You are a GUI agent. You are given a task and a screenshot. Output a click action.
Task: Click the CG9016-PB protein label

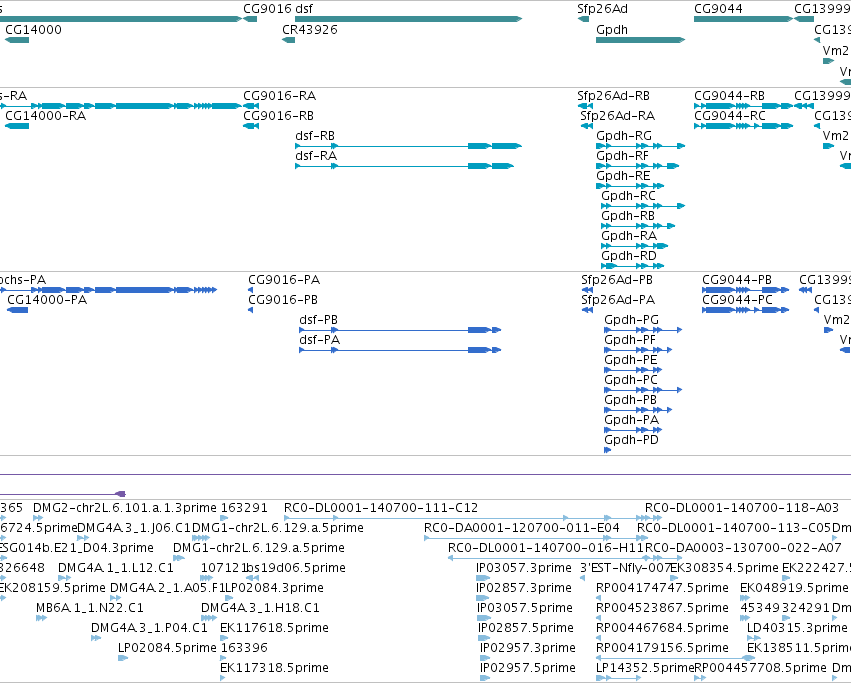tap(283, 300)
